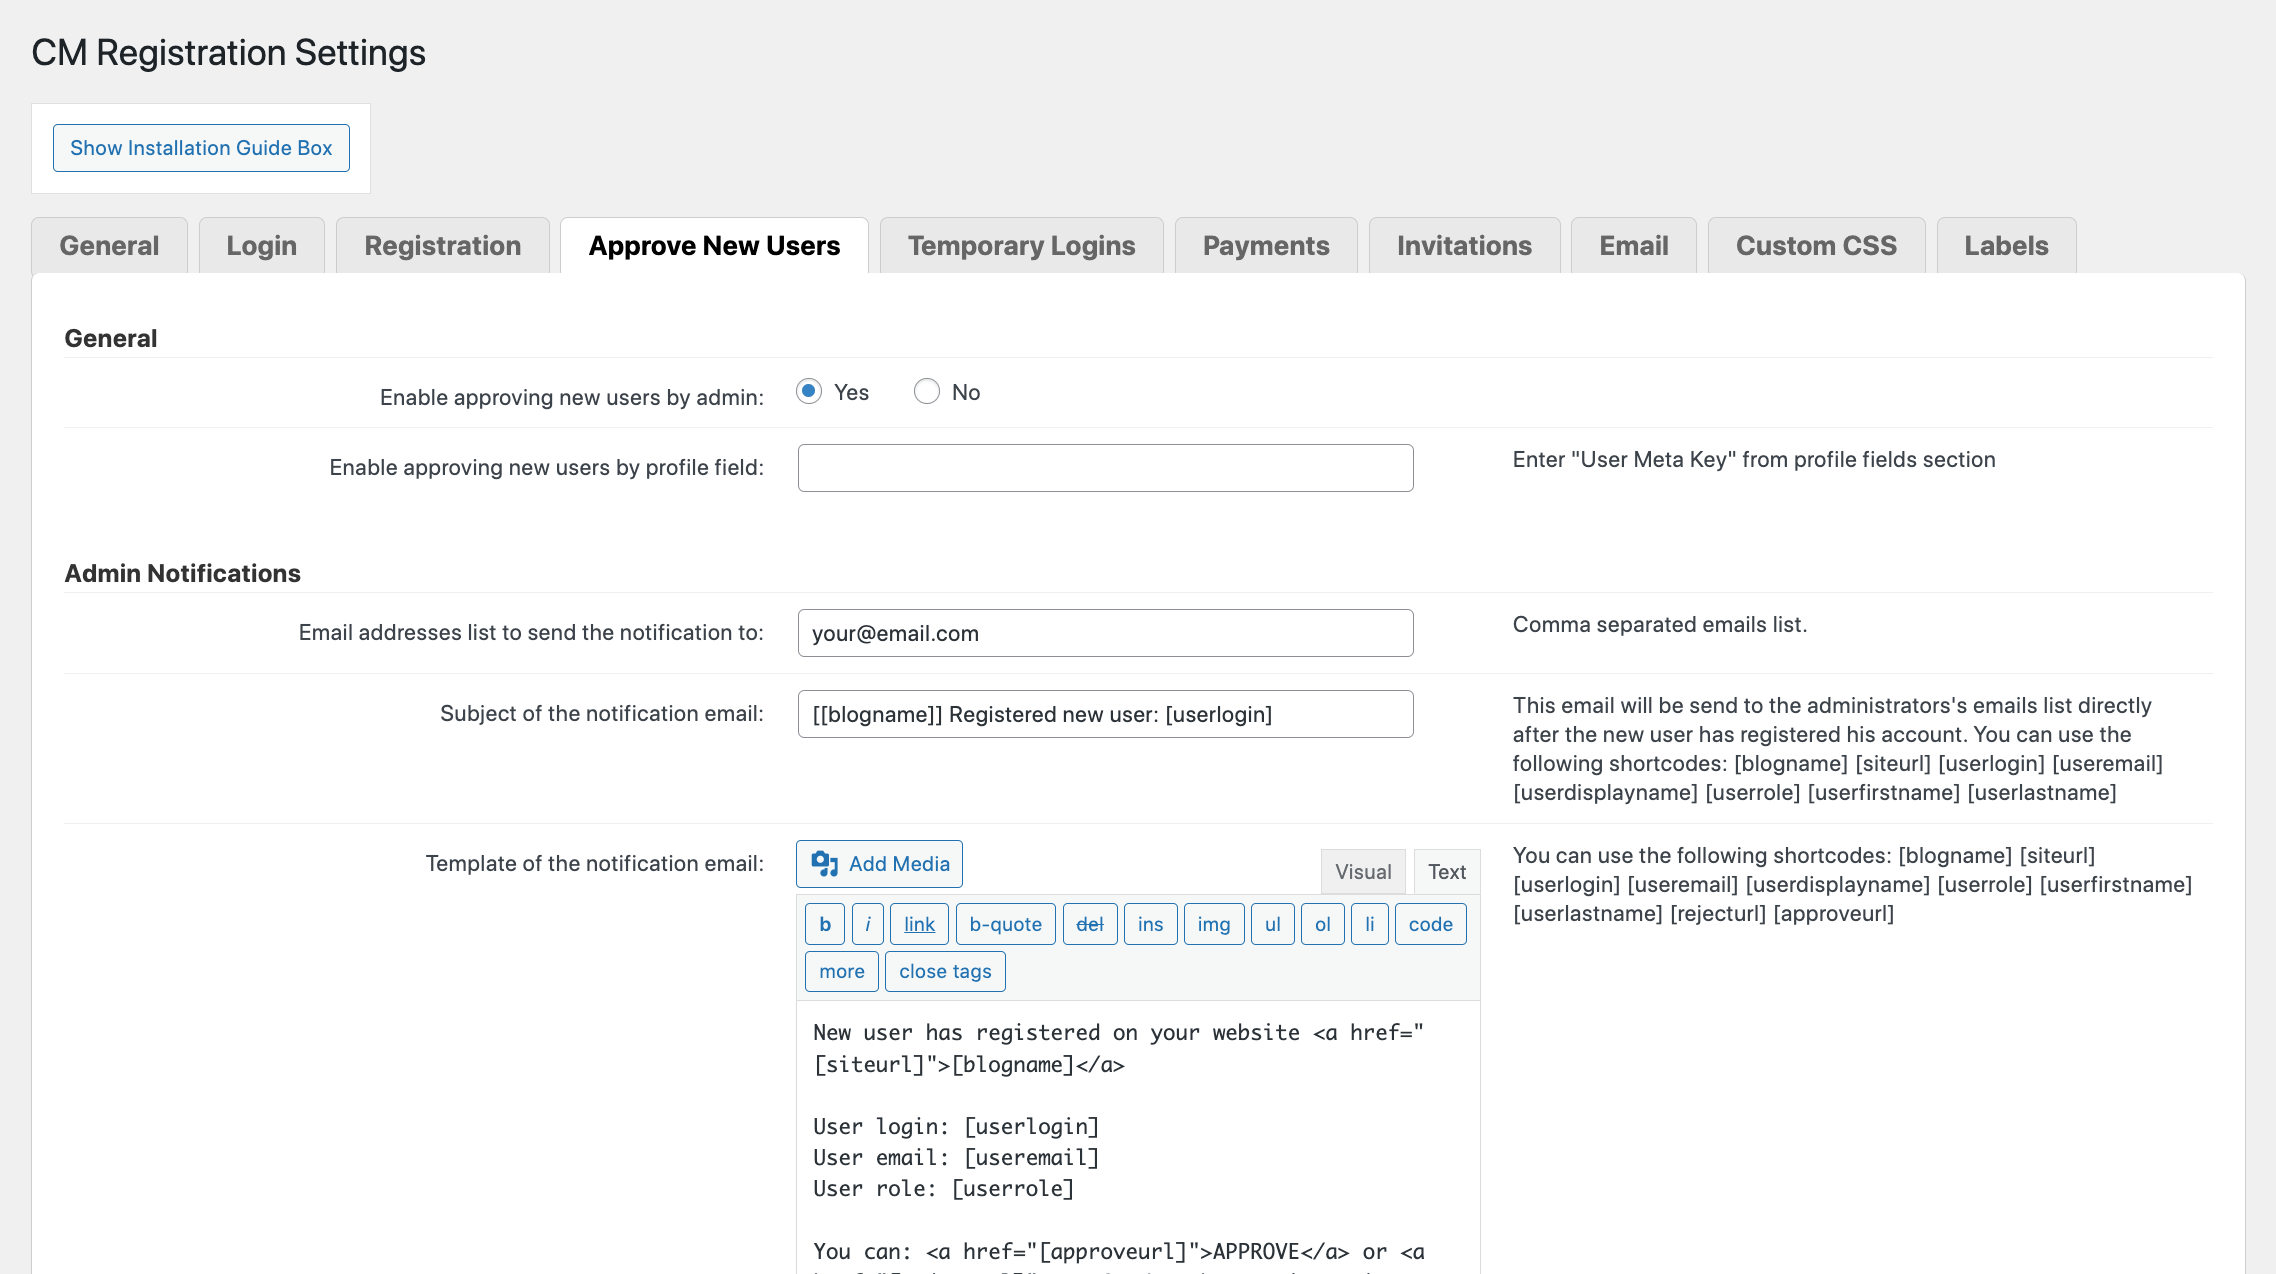
Task: Click the close tags button
Action: coord(945,971)
